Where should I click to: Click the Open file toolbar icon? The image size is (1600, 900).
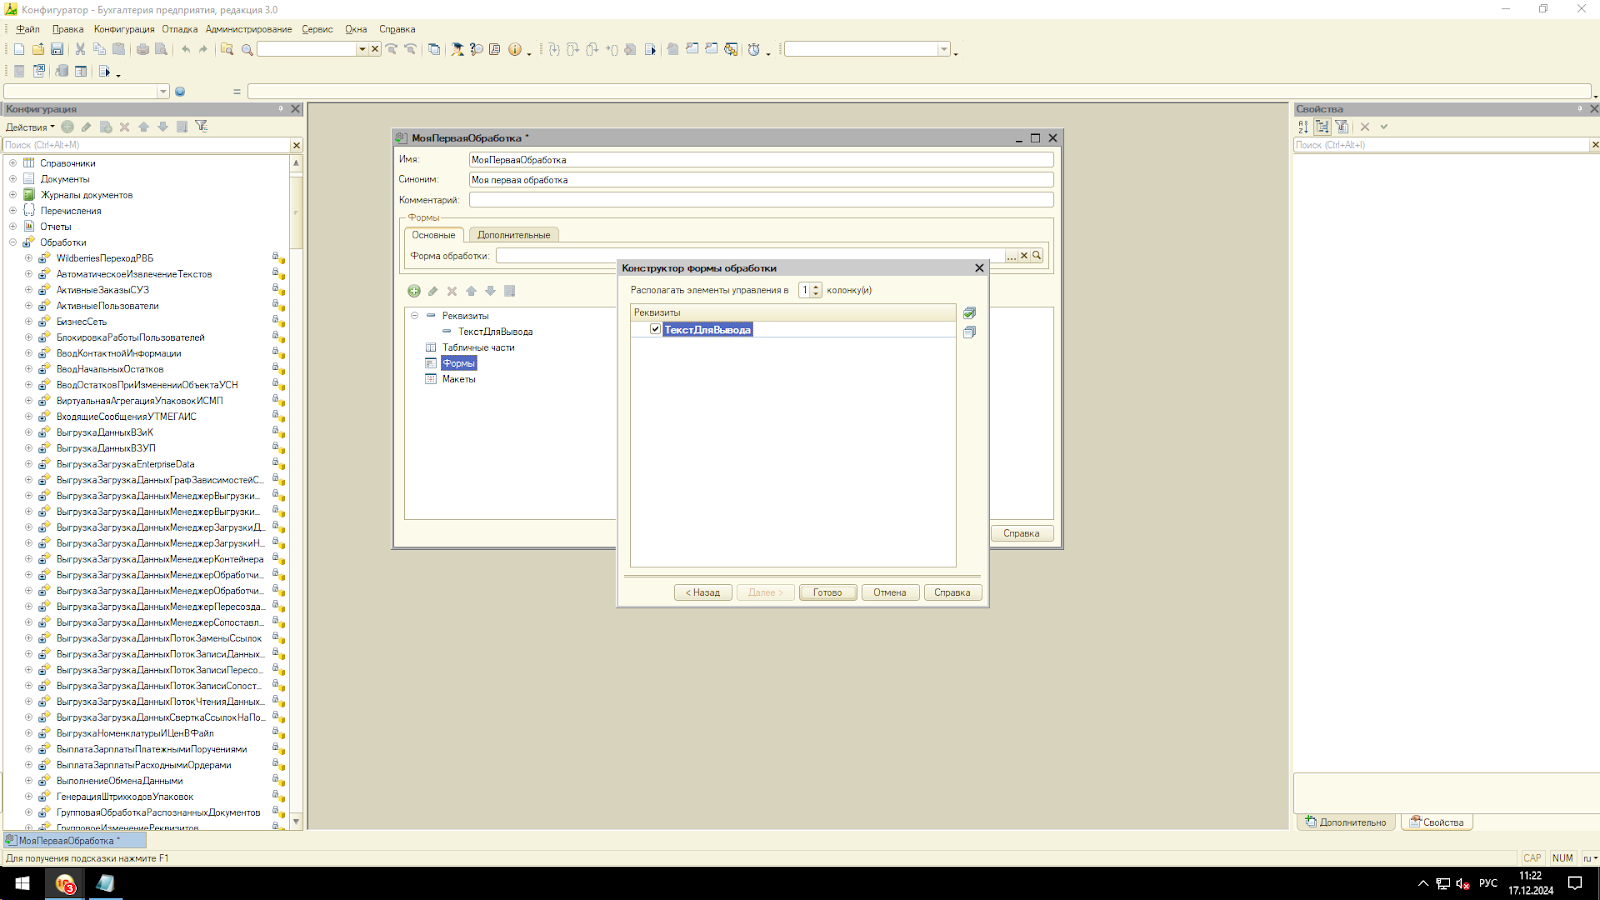pos(38,49)
